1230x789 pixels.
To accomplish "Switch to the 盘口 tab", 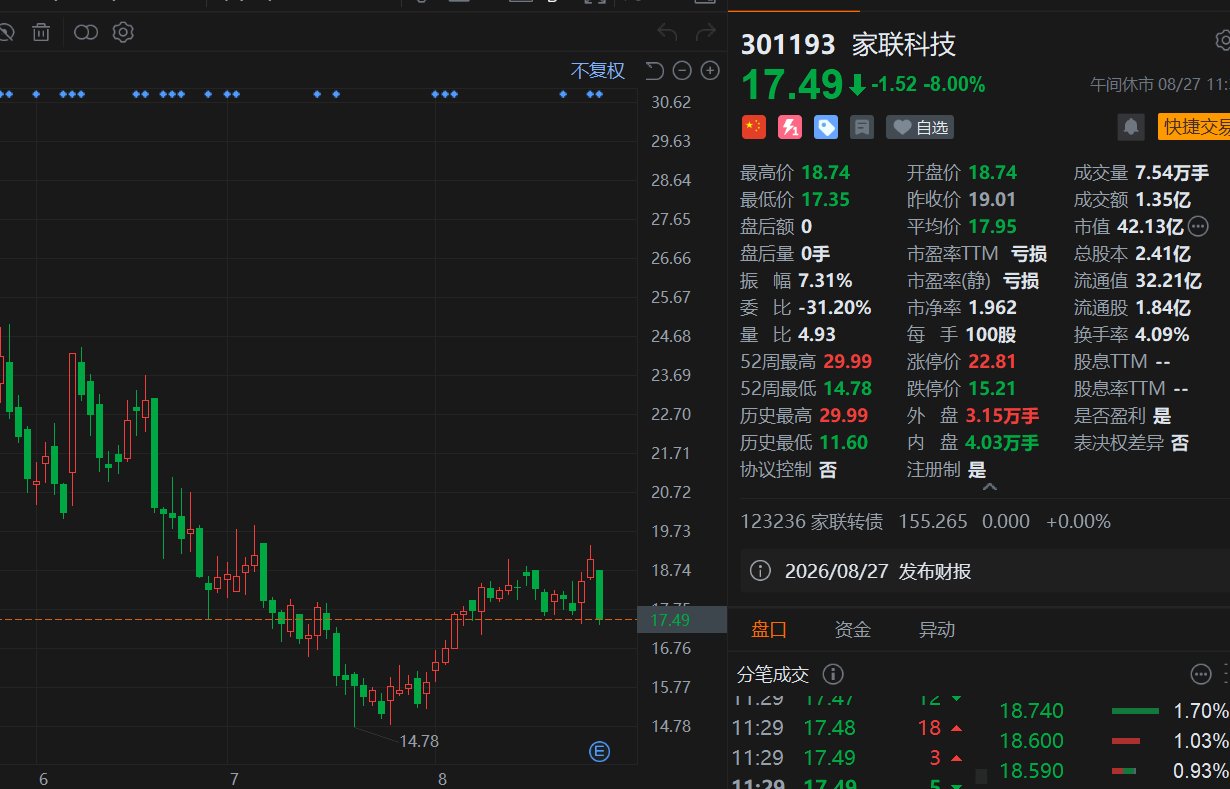I will pos(769,629).
